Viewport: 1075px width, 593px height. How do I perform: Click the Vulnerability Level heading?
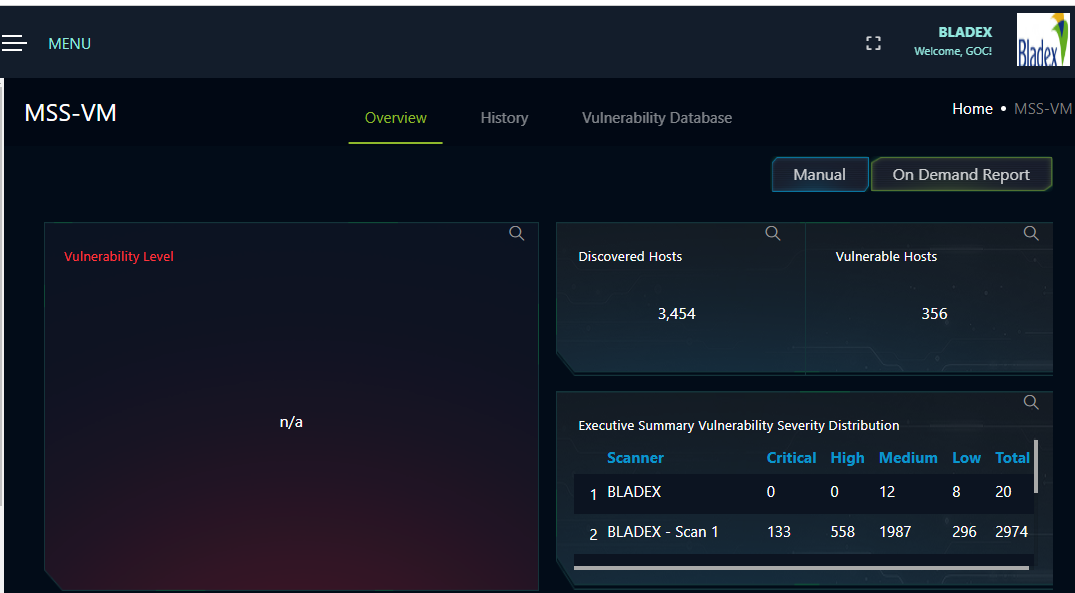[119, 256]
